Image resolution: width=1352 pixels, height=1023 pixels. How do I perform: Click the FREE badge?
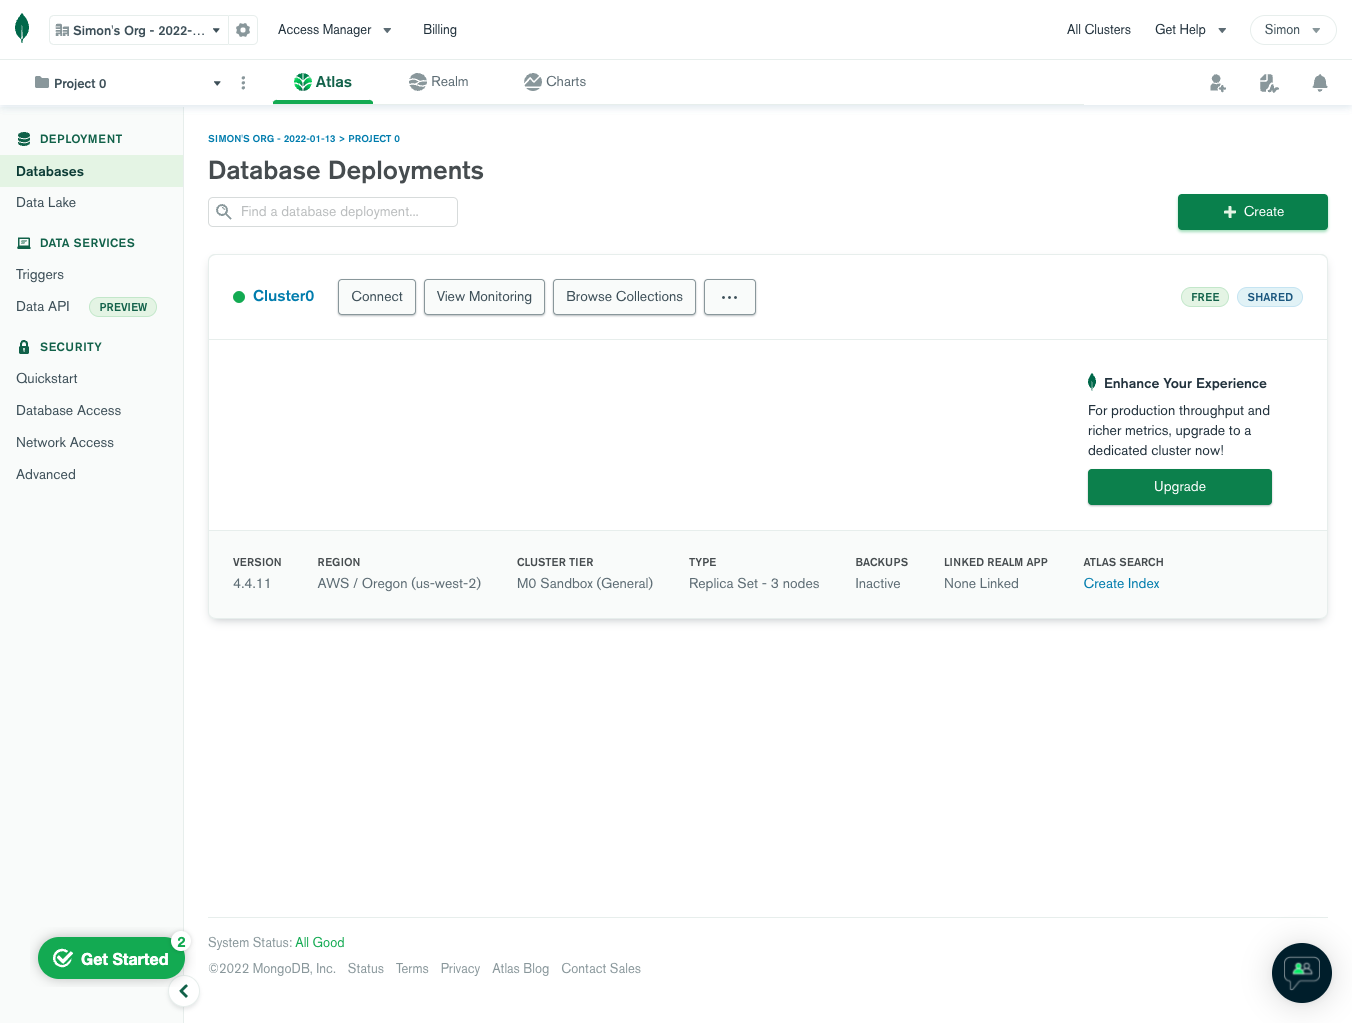click(1205, 297)
